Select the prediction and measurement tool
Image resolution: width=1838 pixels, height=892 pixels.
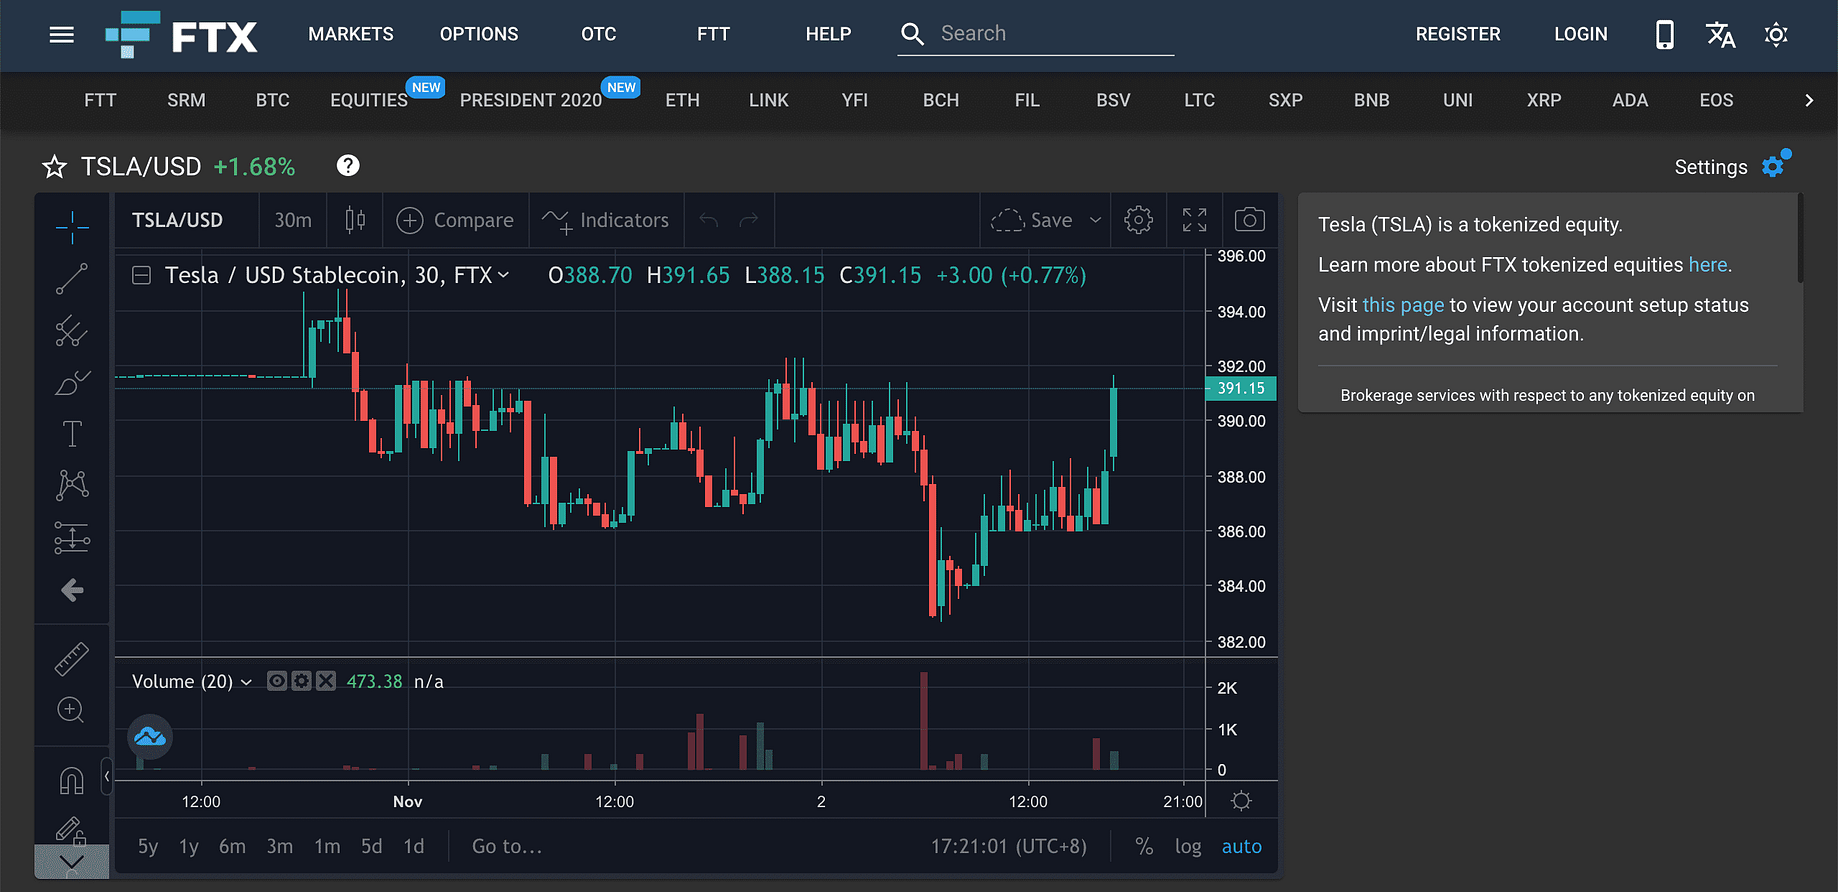click(72, 538)
